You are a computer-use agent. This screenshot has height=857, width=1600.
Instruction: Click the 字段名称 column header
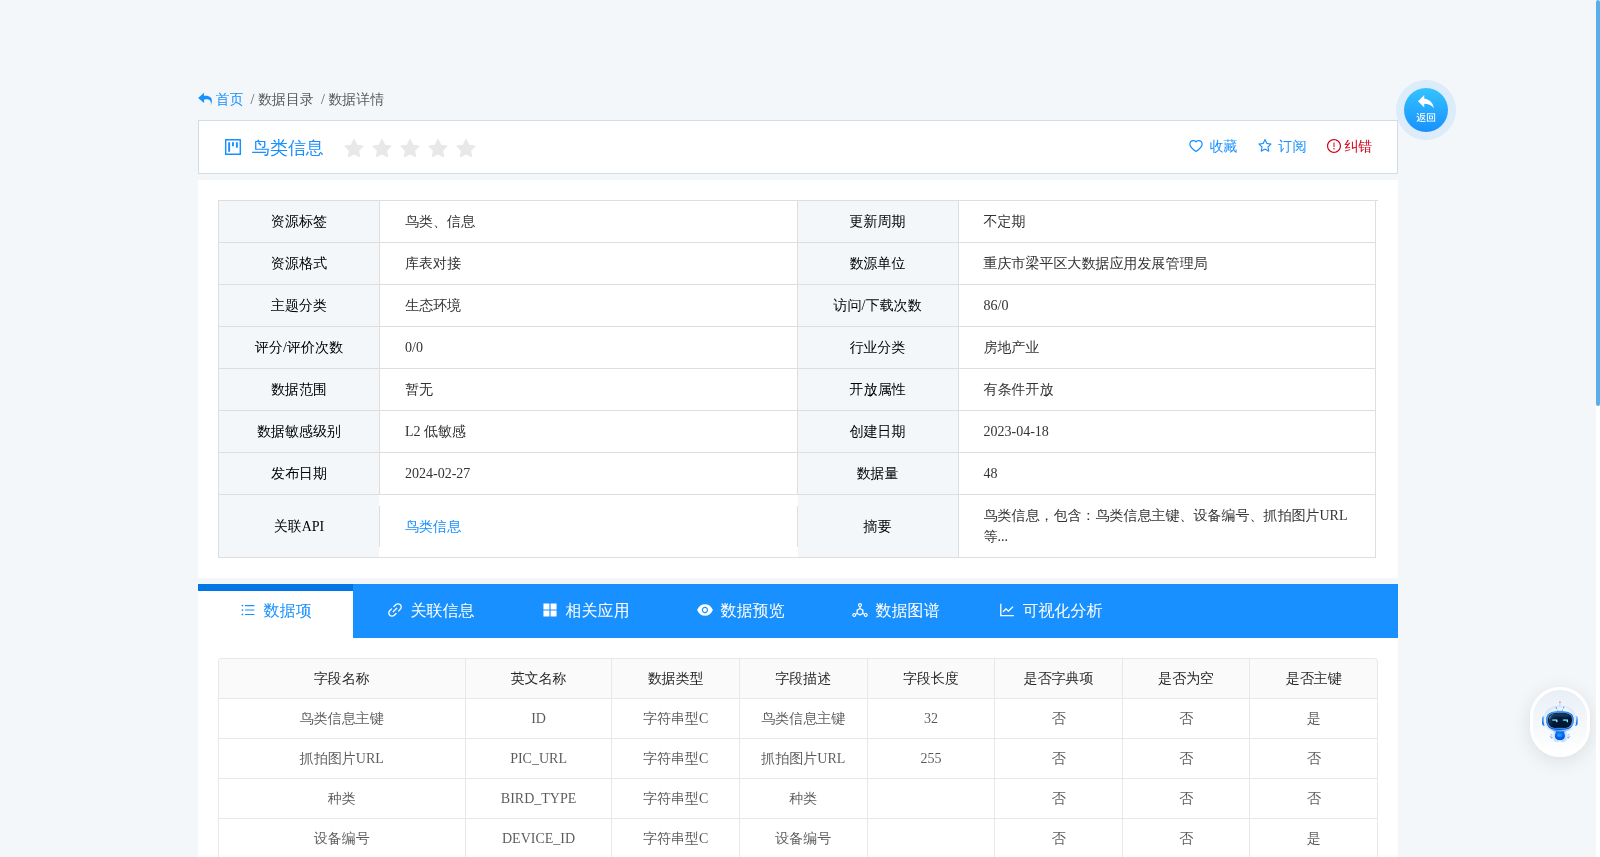coord(342,678)
